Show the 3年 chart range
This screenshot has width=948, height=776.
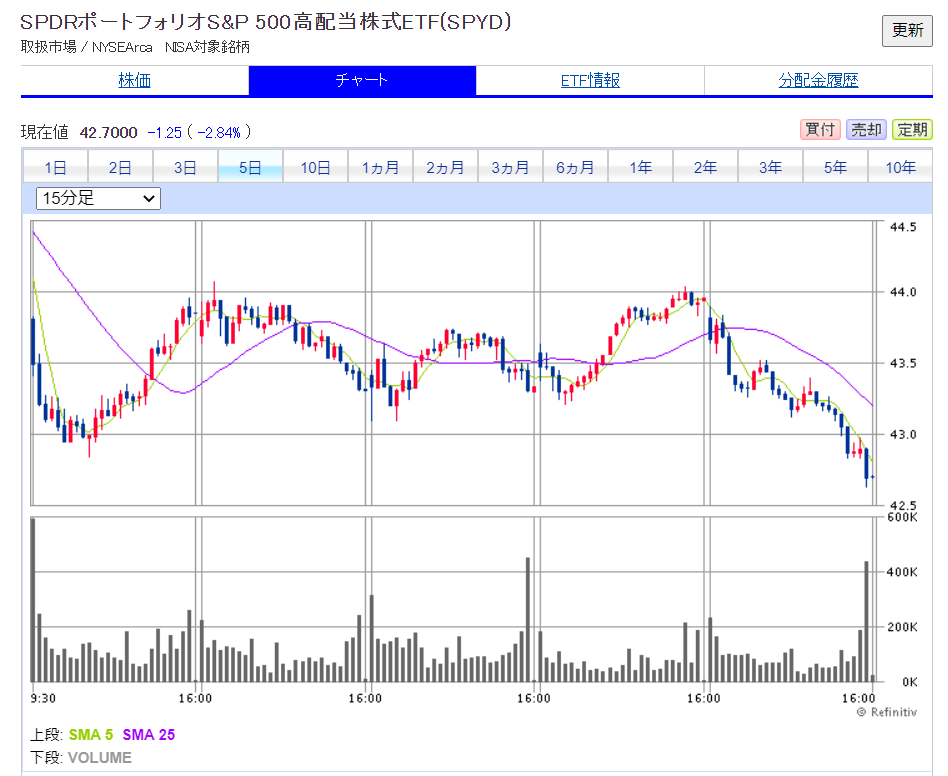[770, 167]
